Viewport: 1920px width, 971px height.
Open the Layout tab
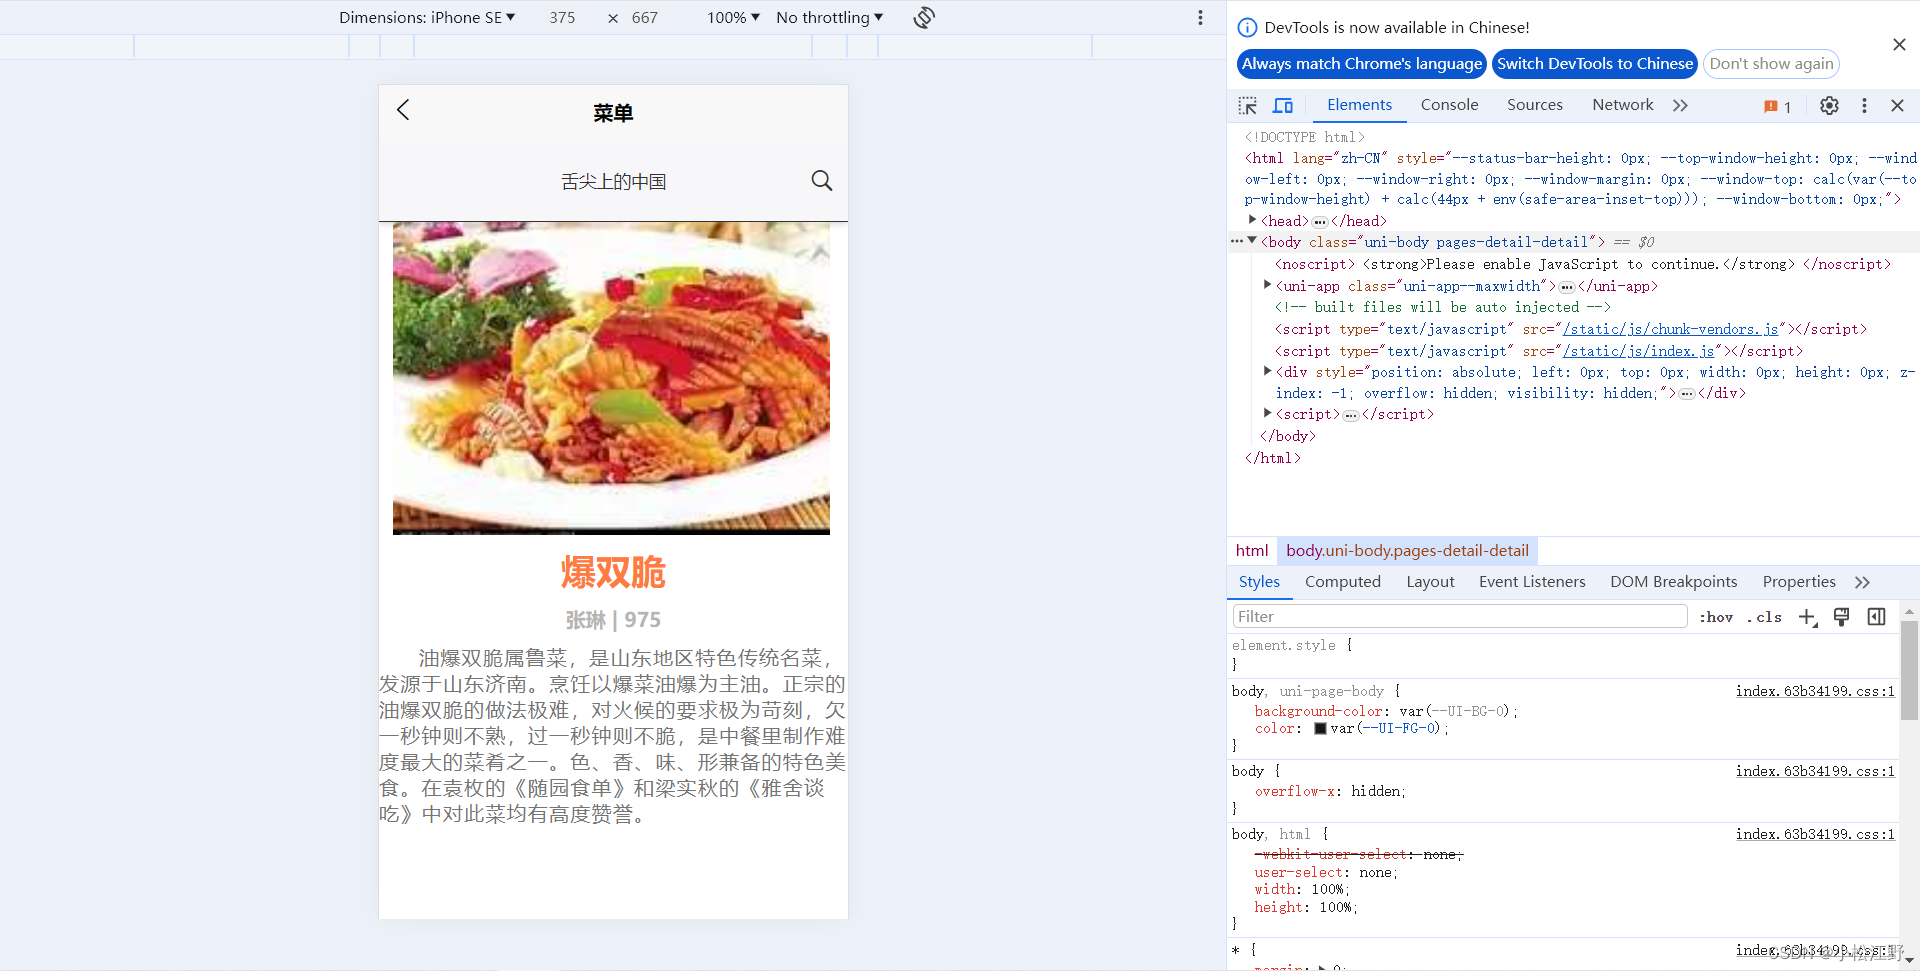click(x=1430, y=582)
